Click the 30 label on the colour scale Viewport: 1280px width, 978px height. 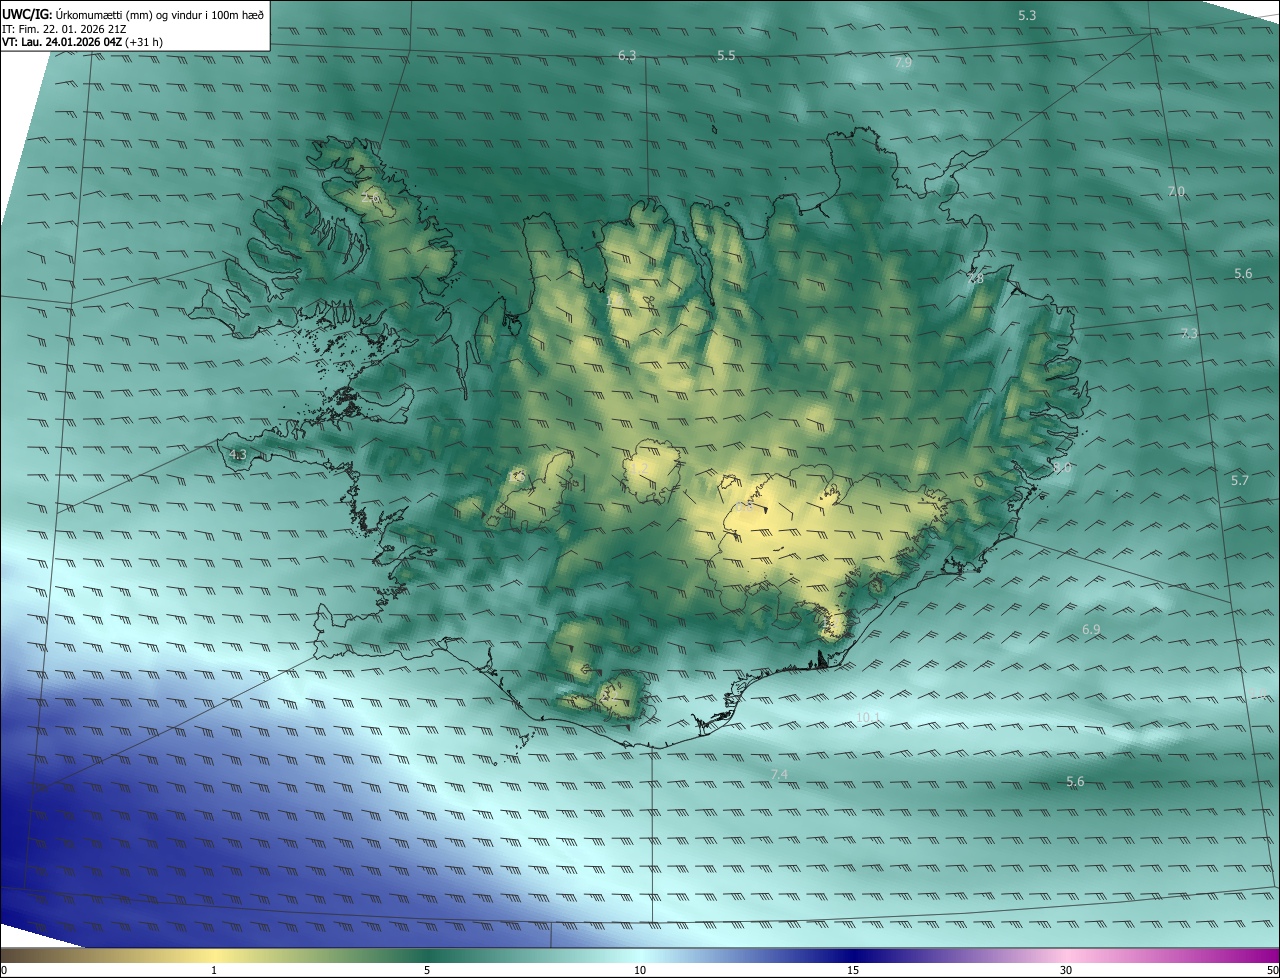pos(1066,970)
